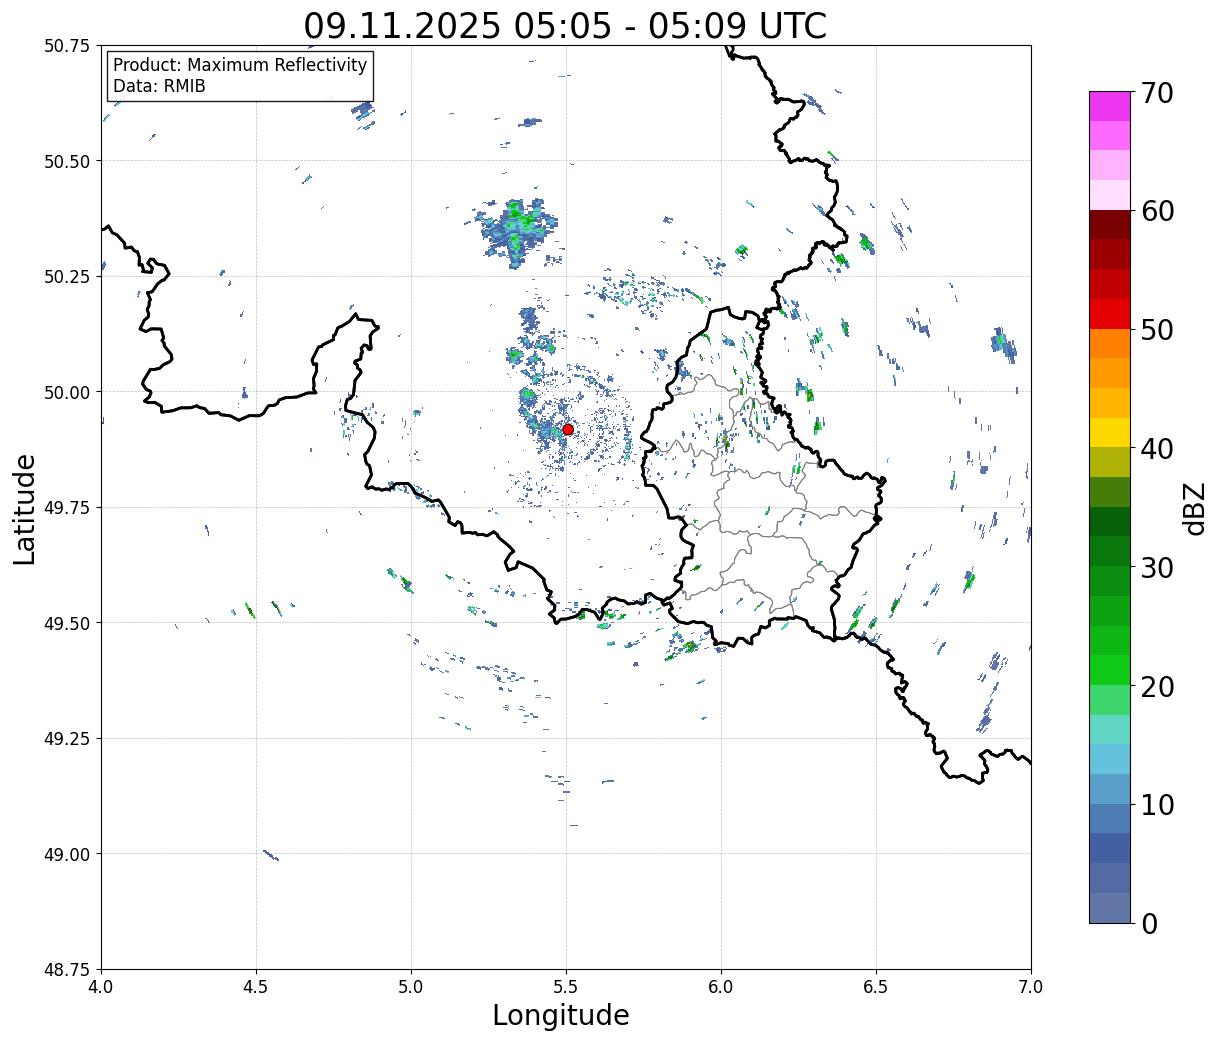The height and width of the screenshot is (1040, 1219).
Task: Click the latitude tick label 50.75
Action: 67,46
